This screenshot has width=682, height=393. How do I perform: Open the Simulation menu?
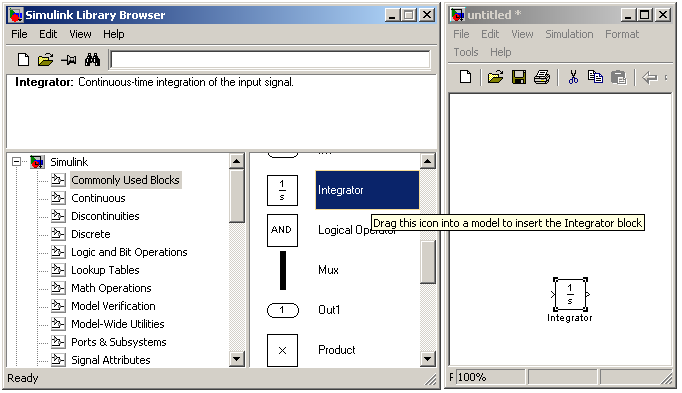(569, 34)
